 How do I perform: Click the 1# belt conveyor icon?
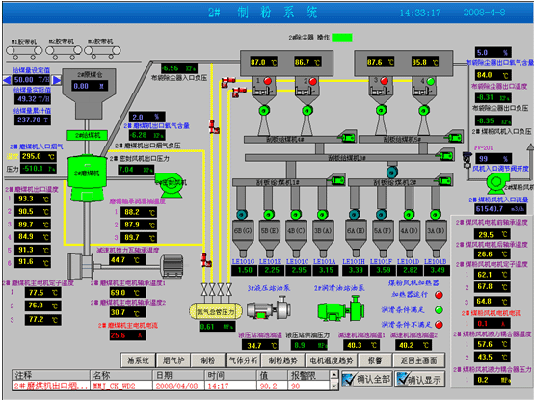24,51
